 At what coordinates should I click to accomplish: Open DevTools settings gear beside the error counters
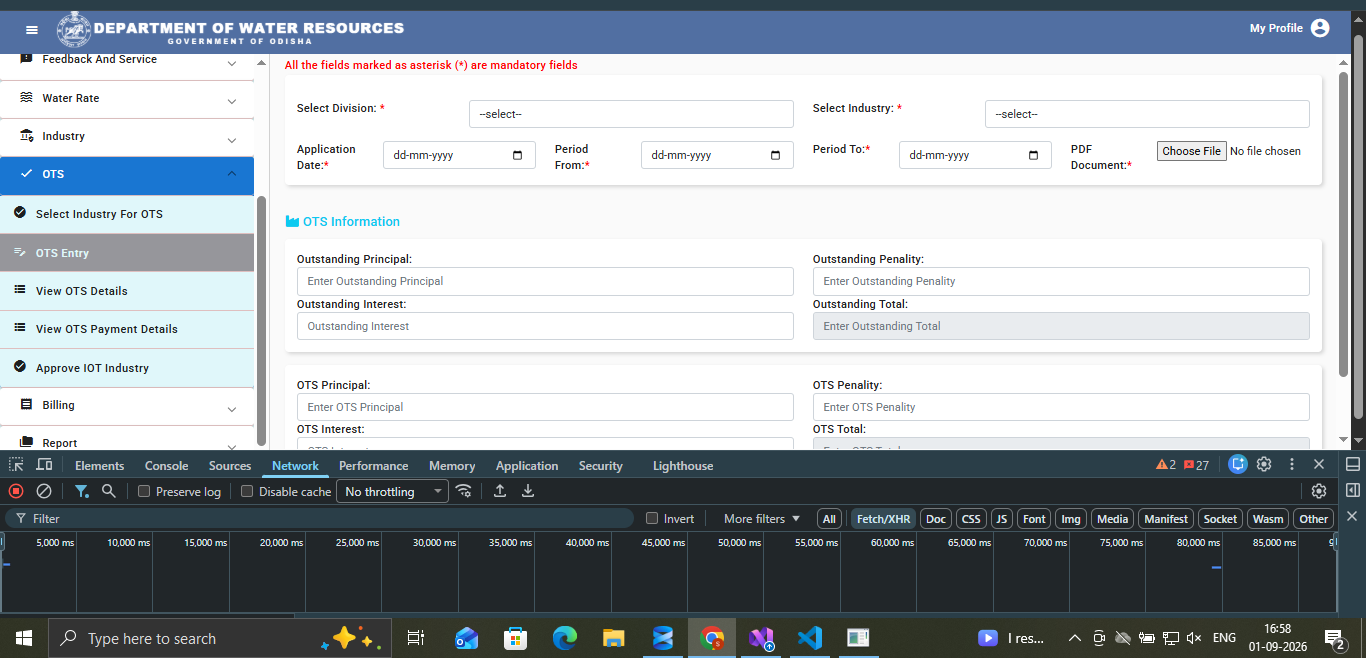(1264, 464)
